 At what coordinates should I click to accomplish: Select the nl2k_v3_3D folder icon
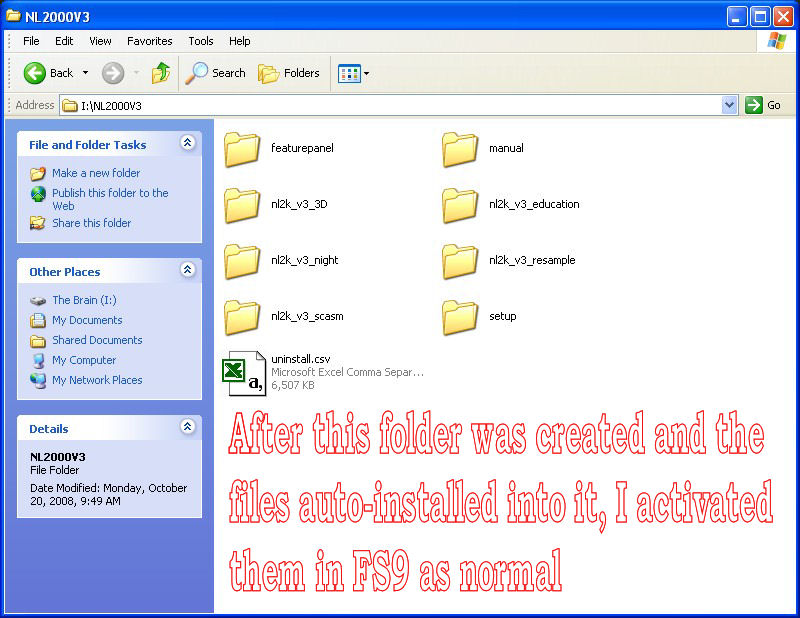tap(242, 205)
